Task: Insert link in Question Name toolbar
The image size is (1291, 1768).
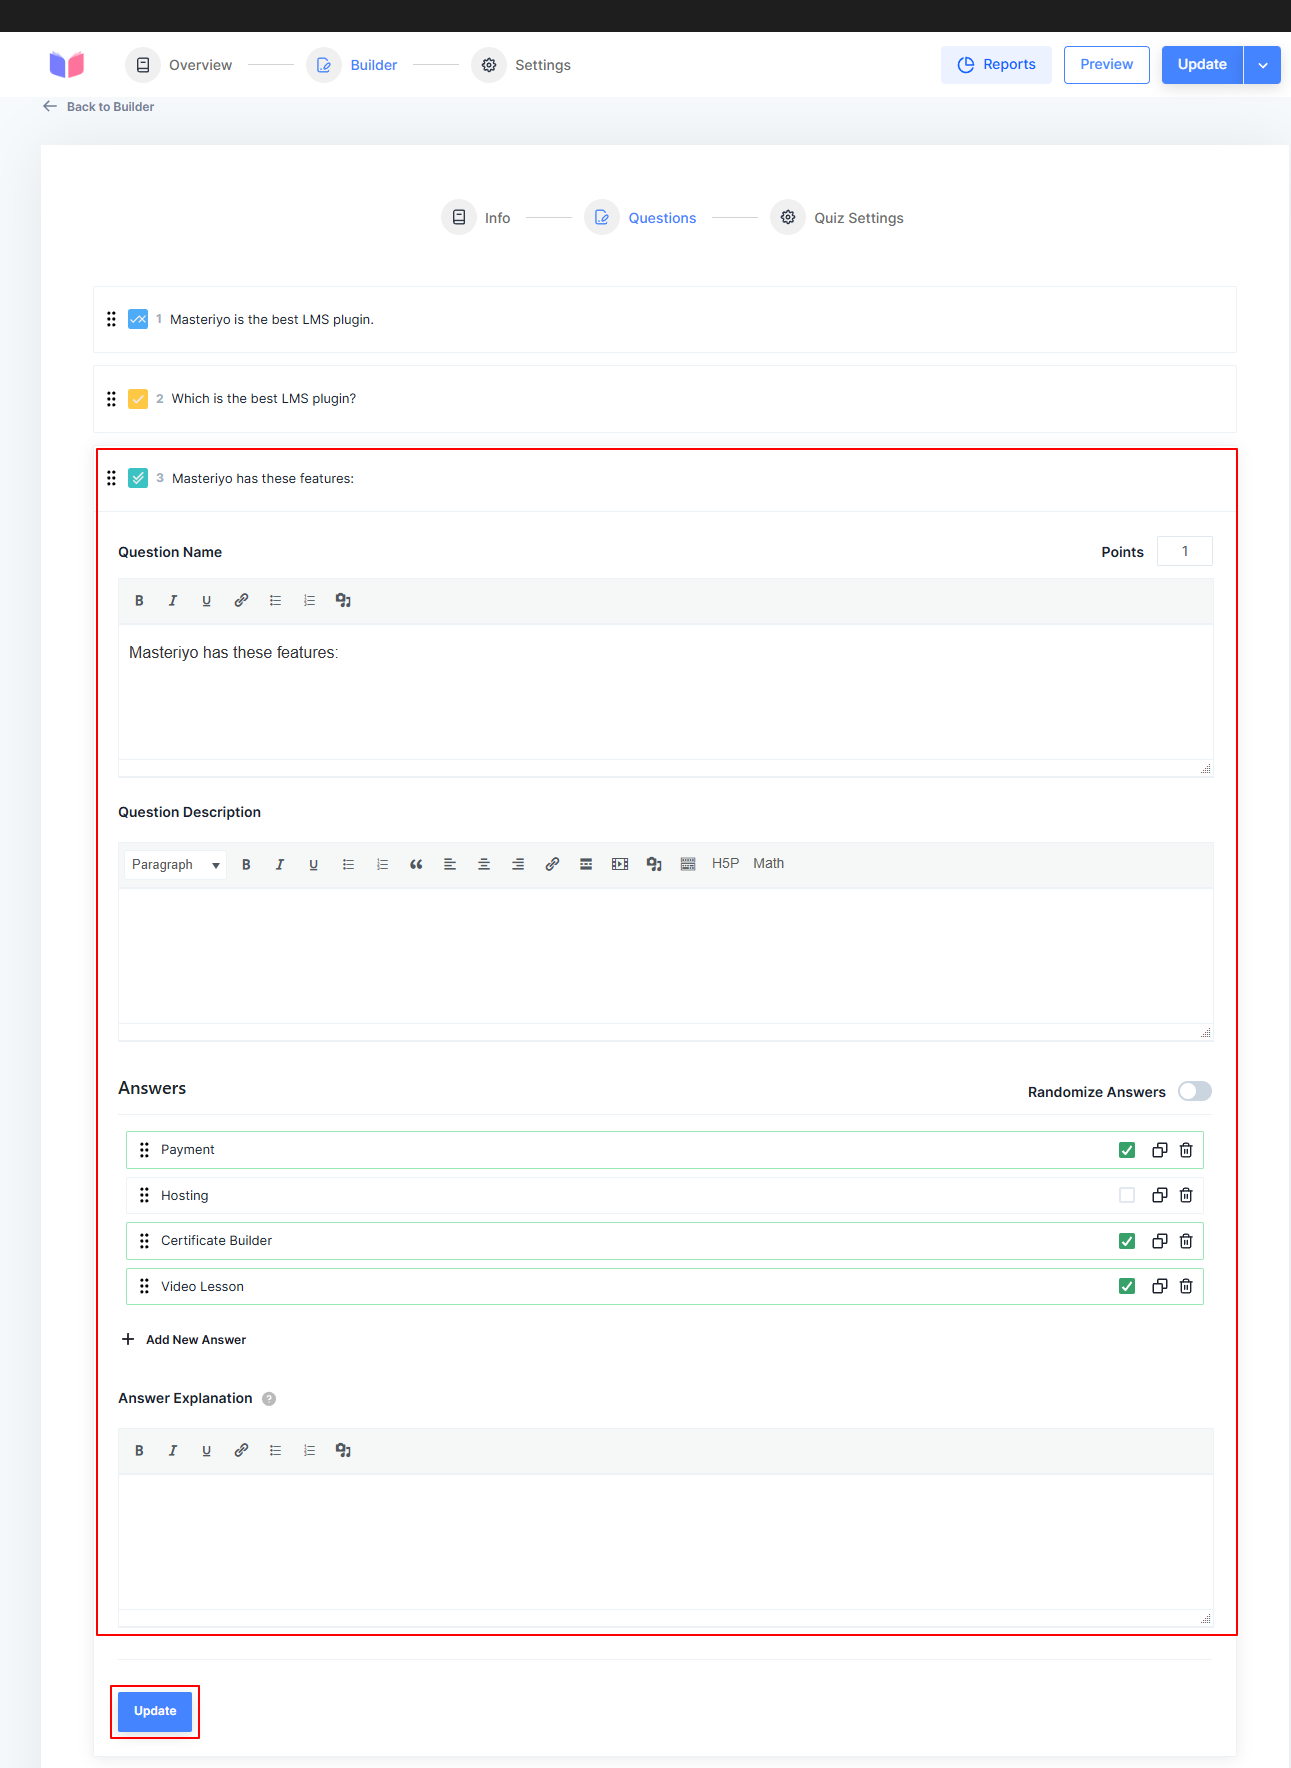Action: (241, 601)
